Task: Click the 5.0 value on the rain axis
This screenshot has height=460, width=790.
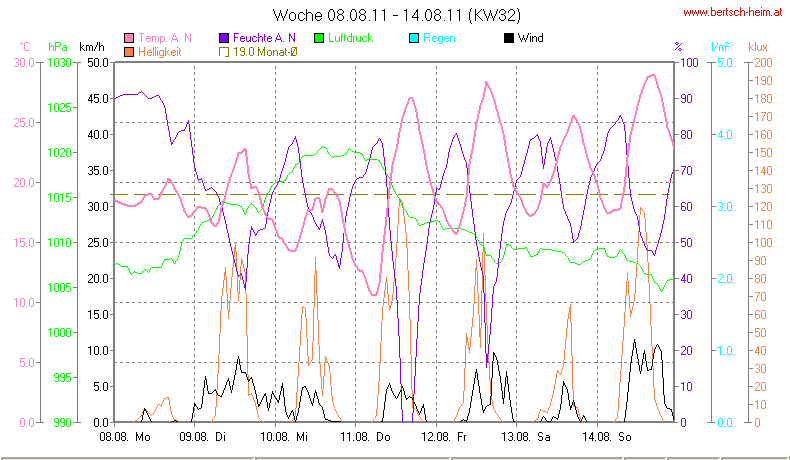Action: (725, 62)
